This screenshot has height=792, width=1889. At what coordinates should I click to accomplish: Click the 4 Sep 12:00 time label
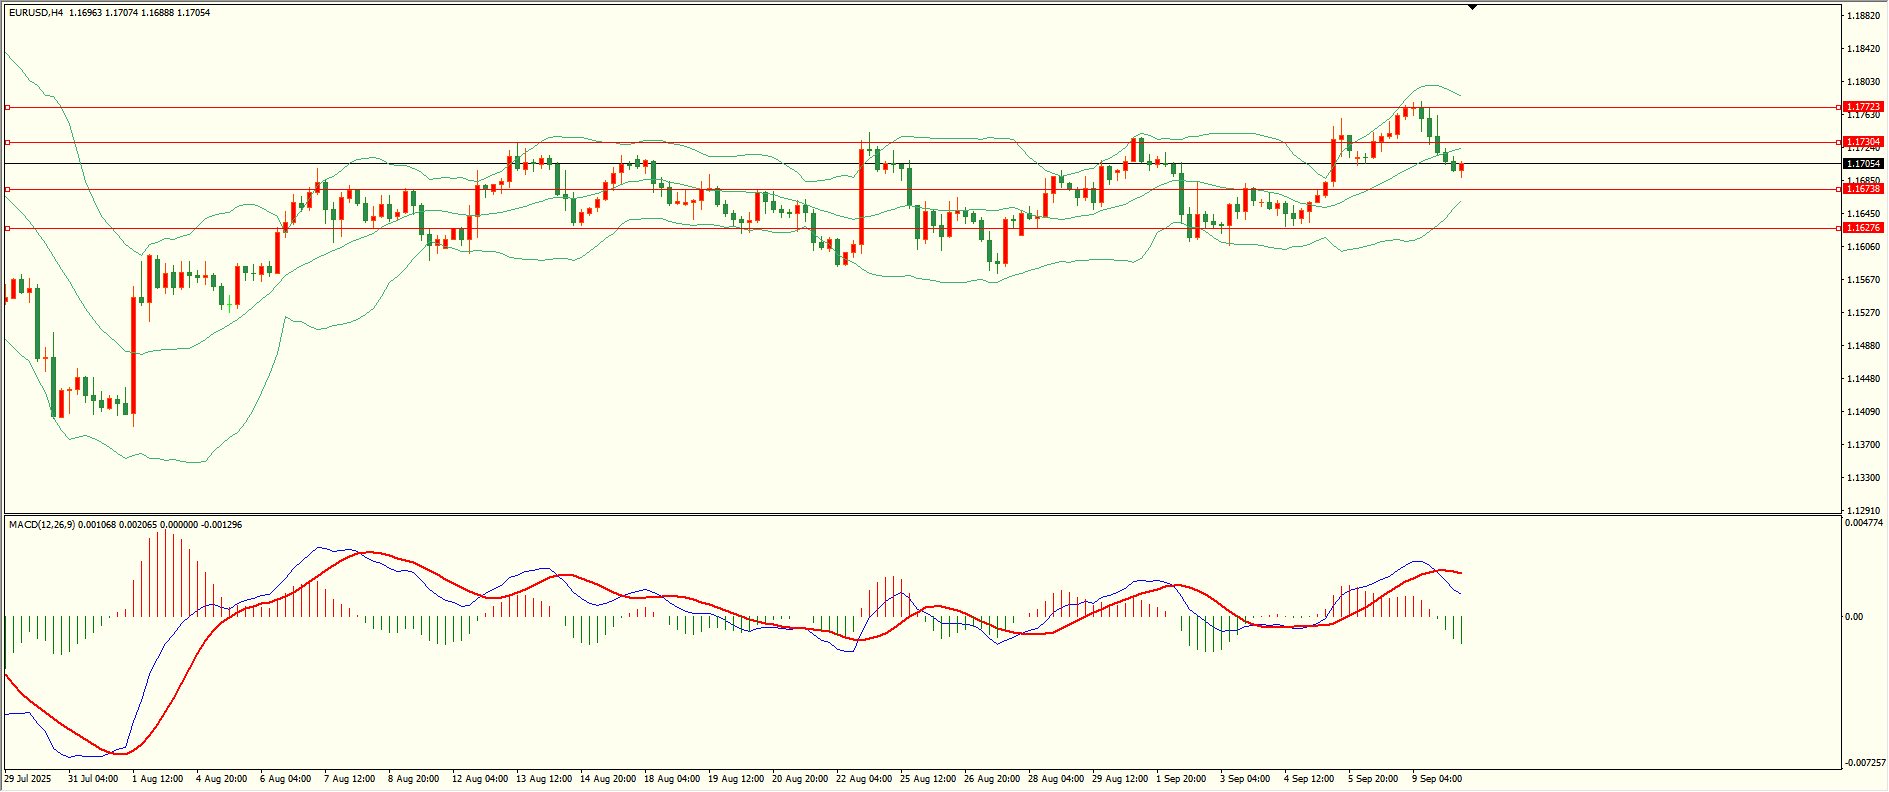pyautogui.click(x=1309, y=779)
